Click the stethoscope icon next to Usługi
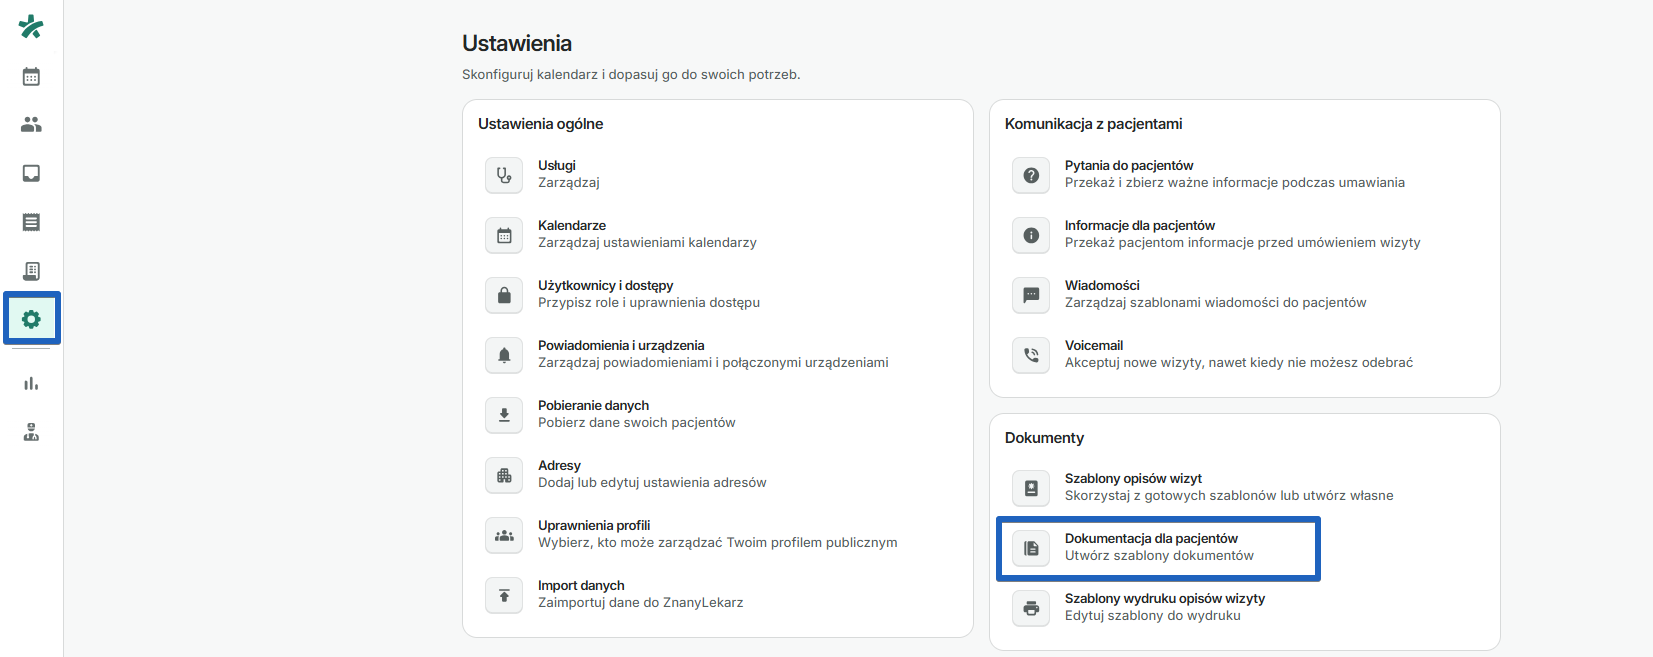Viewport: 1653px width, 657px height. 504,175
